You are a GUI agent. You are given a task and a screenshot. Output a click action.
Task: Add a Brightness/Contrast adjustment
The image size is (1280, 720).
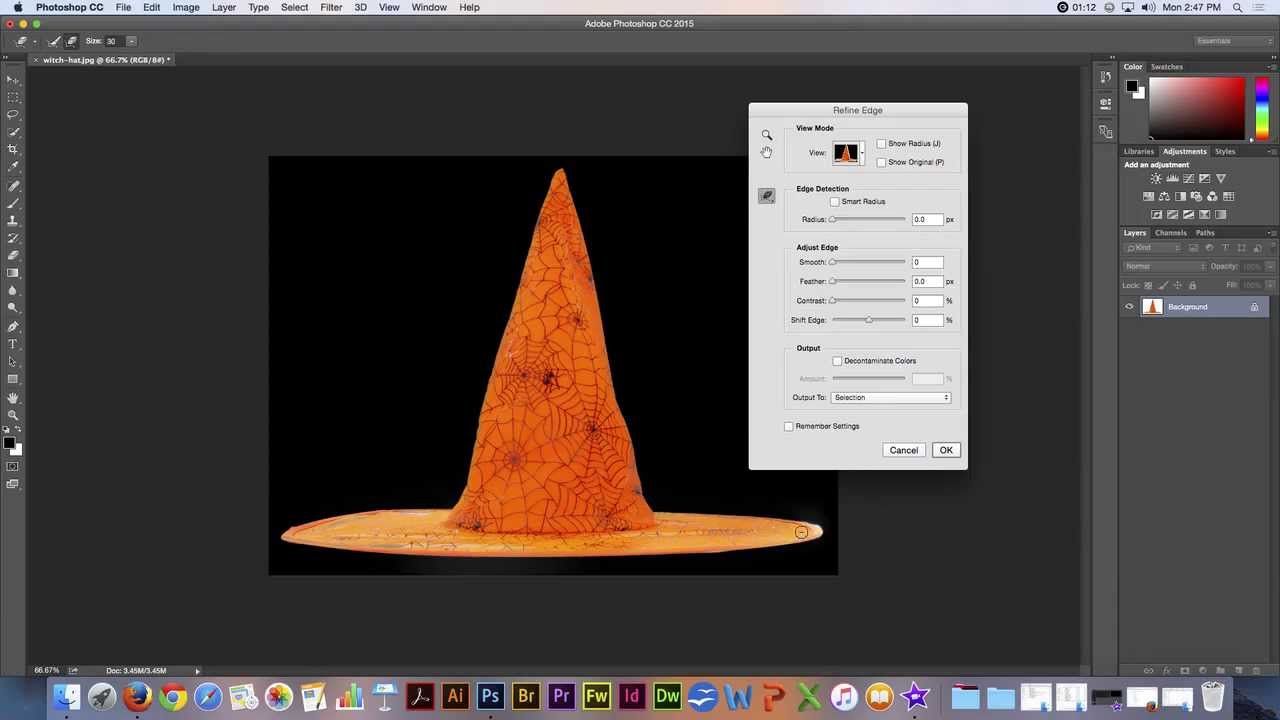[x=1156, y=178]
